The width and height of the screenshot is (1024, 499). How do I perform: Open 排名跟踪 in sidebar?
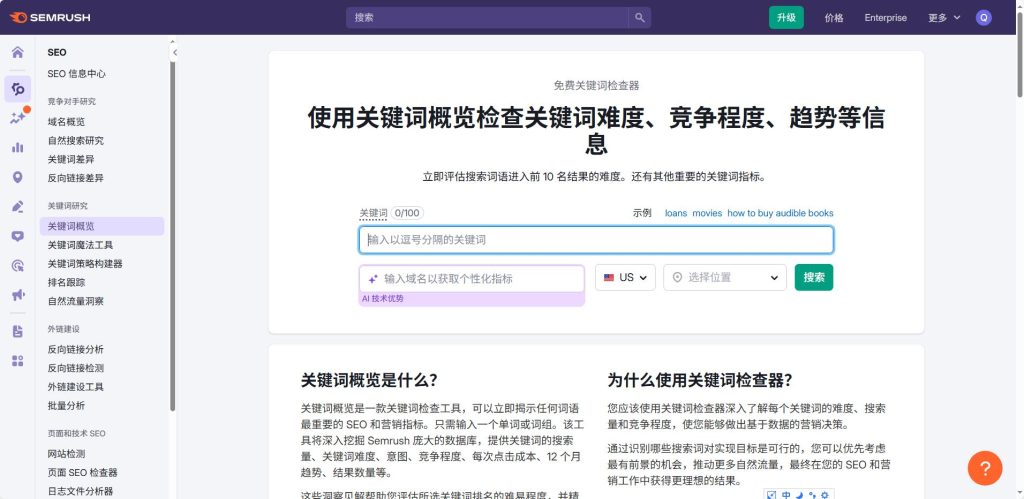coord(66,283)
